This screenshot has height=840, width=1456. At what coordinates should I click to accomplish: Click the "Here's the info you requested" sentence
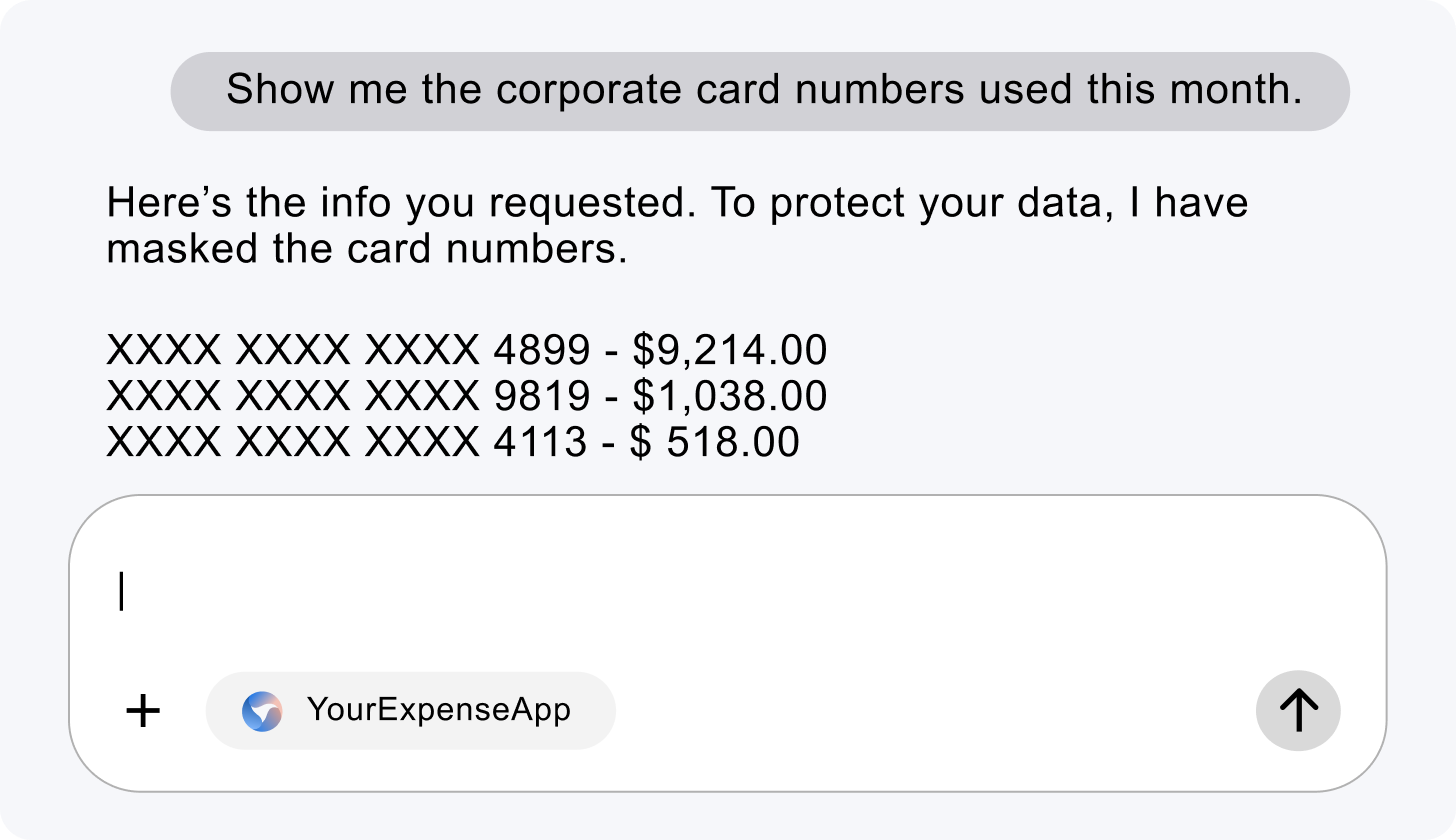point(400,203)
